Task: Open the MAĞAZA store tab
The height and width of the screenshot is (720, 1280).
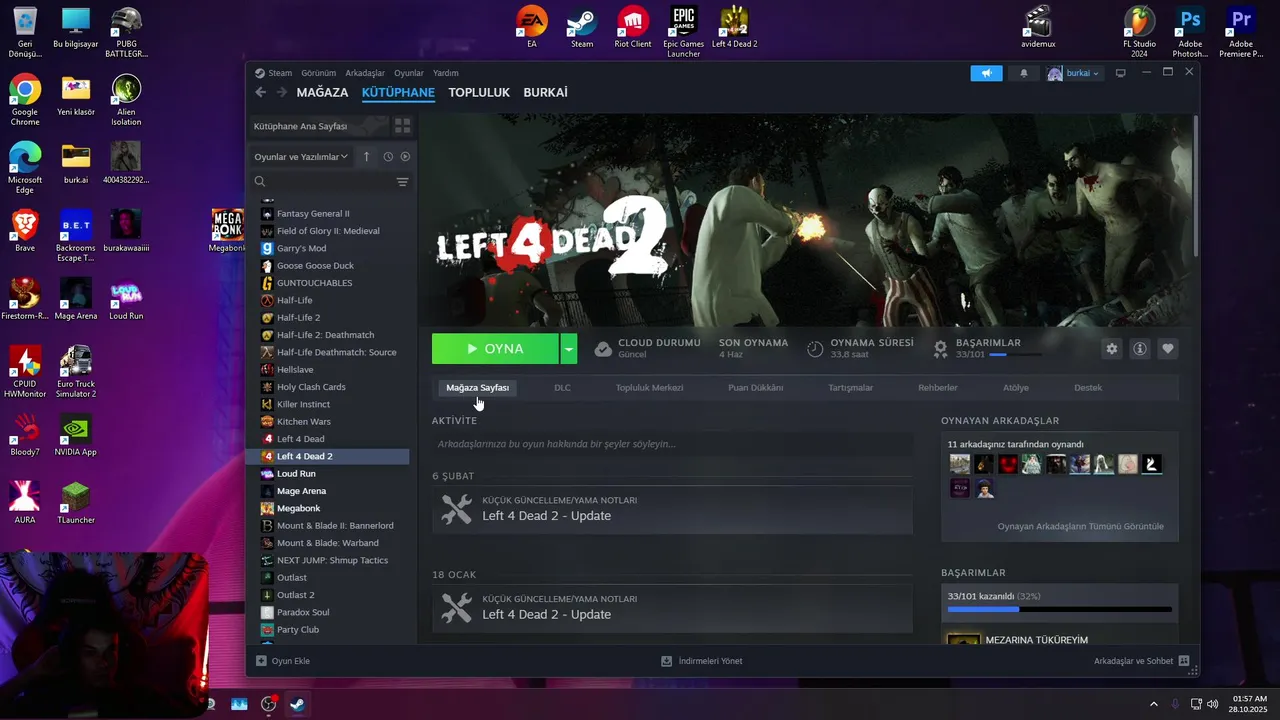Action: [322, 92]
